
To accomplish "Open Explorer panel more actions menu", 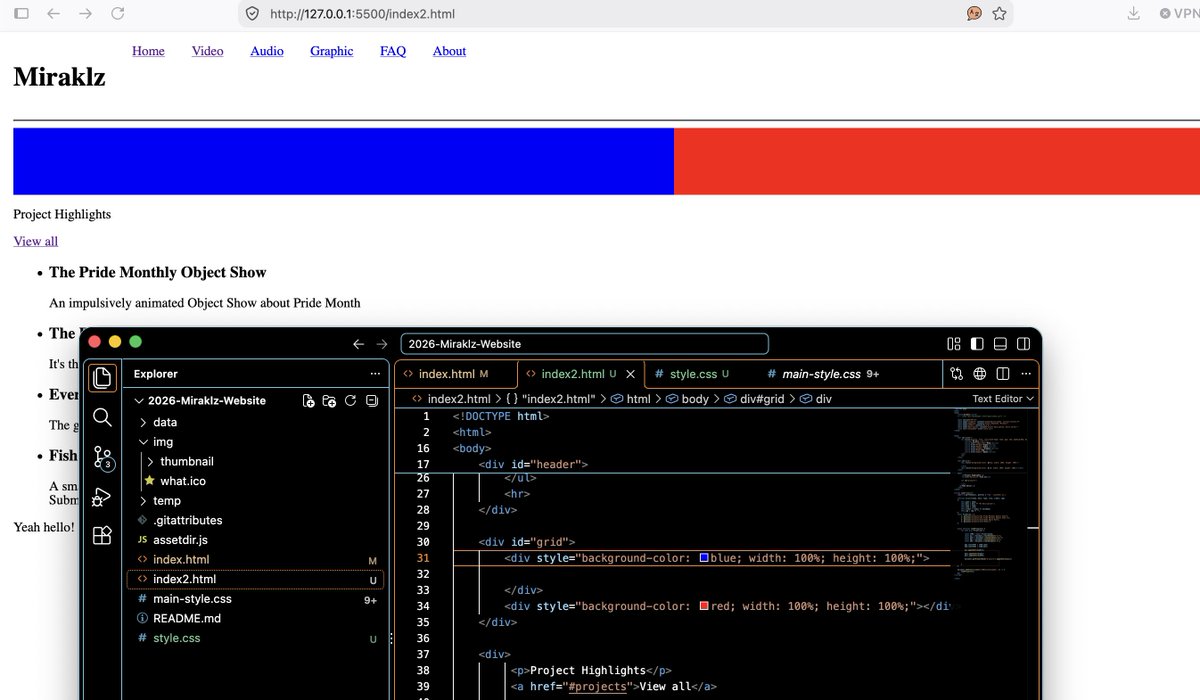I will tap(375, 374).
